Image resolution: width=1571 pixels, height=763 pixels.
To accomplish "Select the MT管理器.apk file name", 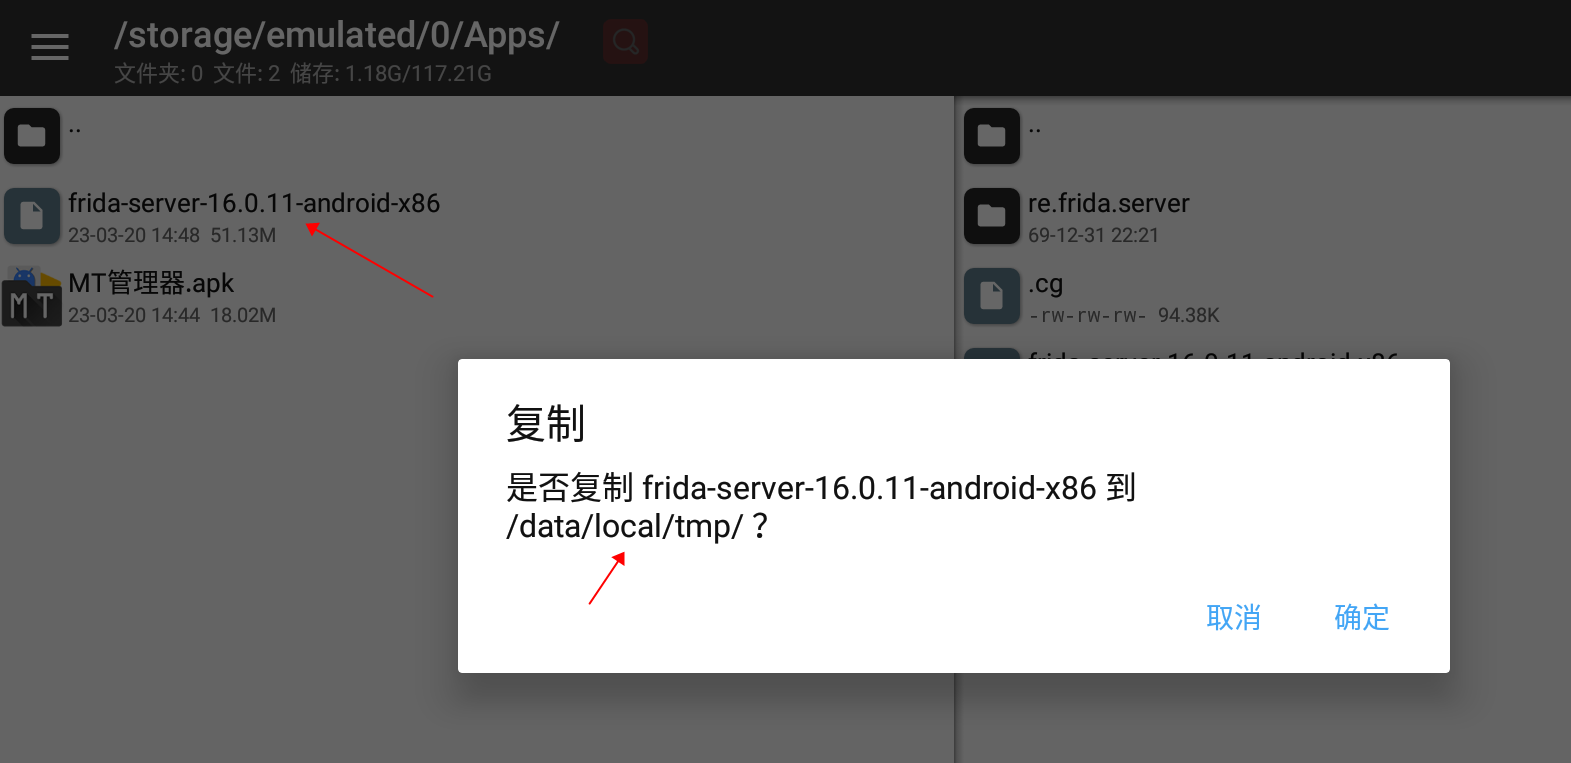I will tap(151, 283).
